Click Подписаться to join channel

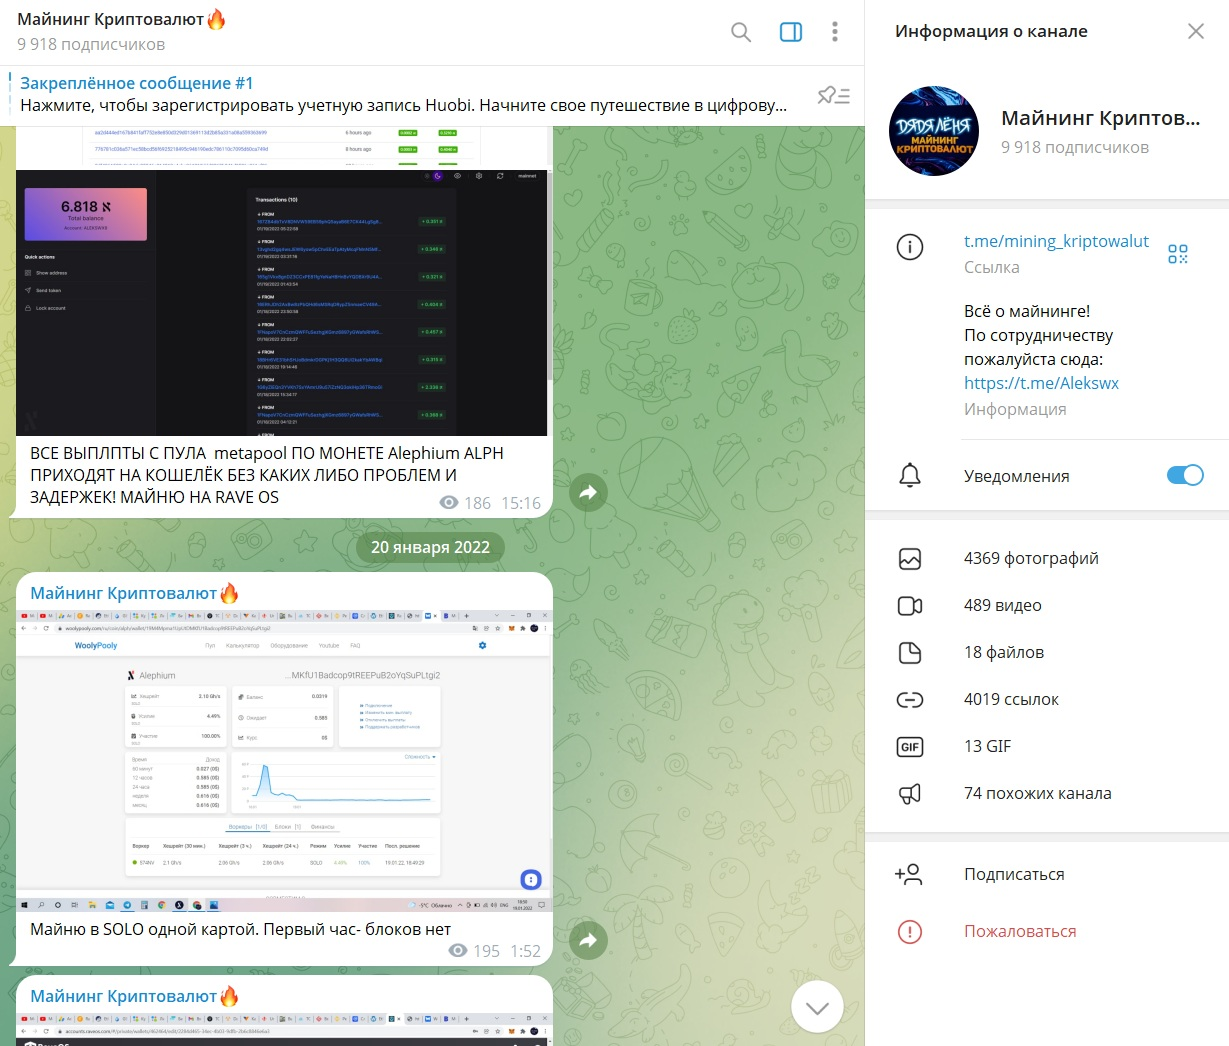tap(1014, 874)
